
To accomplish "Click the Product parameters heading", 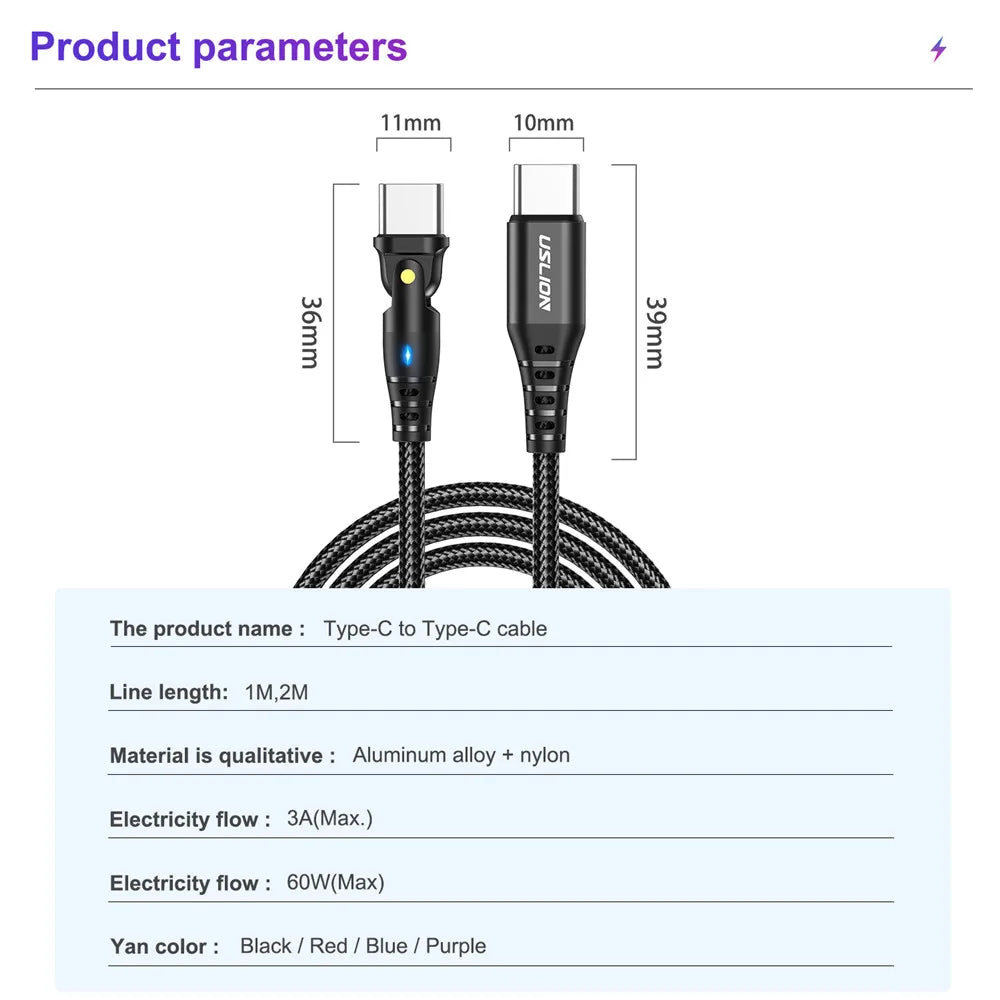I will (x=218, y=47).
